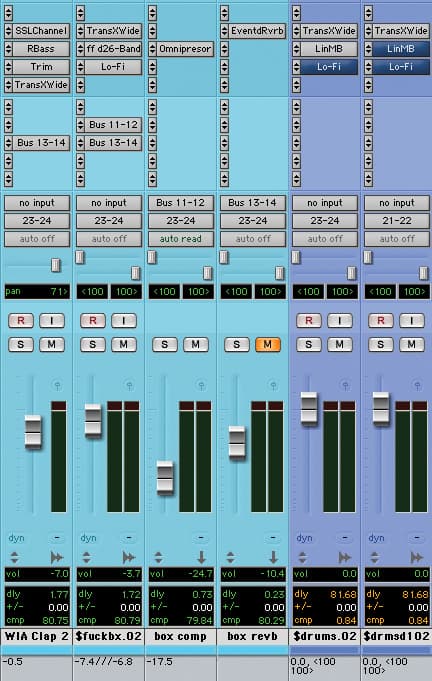Open the RBass insert plug-in

(x=41, y=49)
